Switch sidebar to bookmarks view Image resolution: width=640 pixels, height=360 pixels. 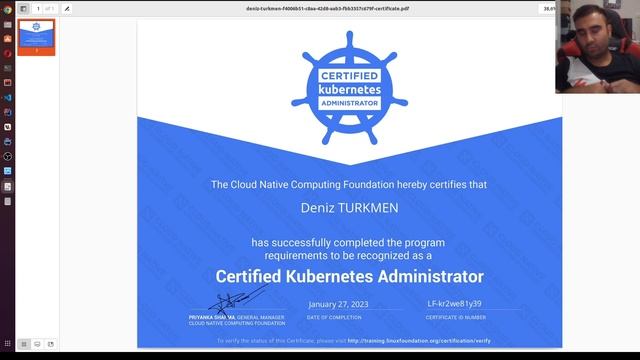51,344
